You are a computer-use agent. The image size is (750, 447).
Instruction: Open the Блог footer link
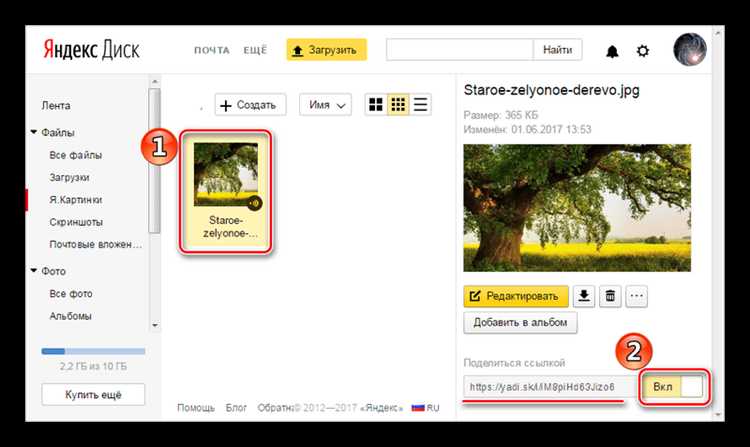236,408
